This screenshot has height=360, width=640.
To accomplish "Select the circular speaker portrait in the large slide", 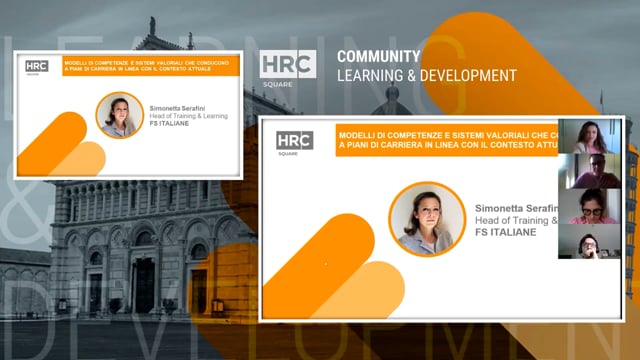I will tap(427, 219).
